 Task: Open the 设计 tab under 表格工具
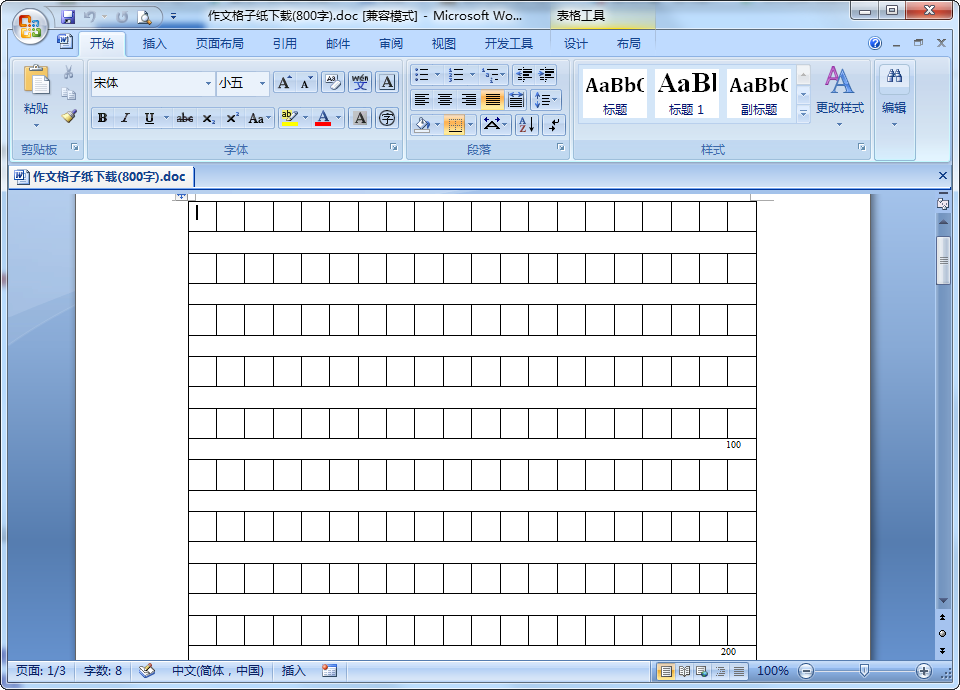coord(575,43)
